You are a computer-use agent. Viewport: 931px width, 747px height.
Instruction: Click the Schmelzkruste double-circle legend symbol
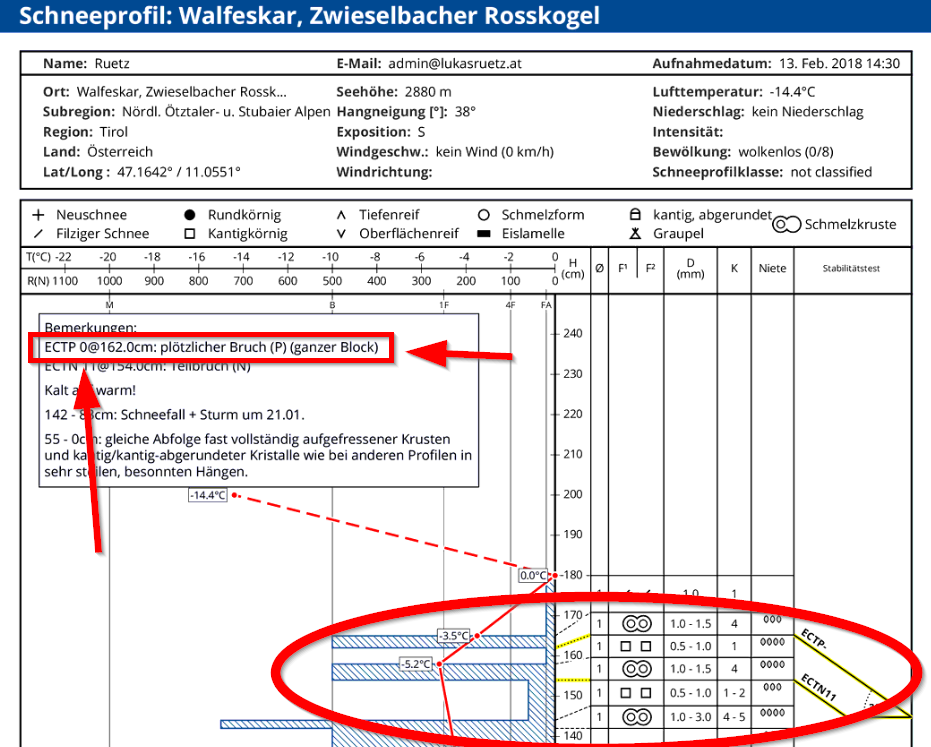[787, 224]
